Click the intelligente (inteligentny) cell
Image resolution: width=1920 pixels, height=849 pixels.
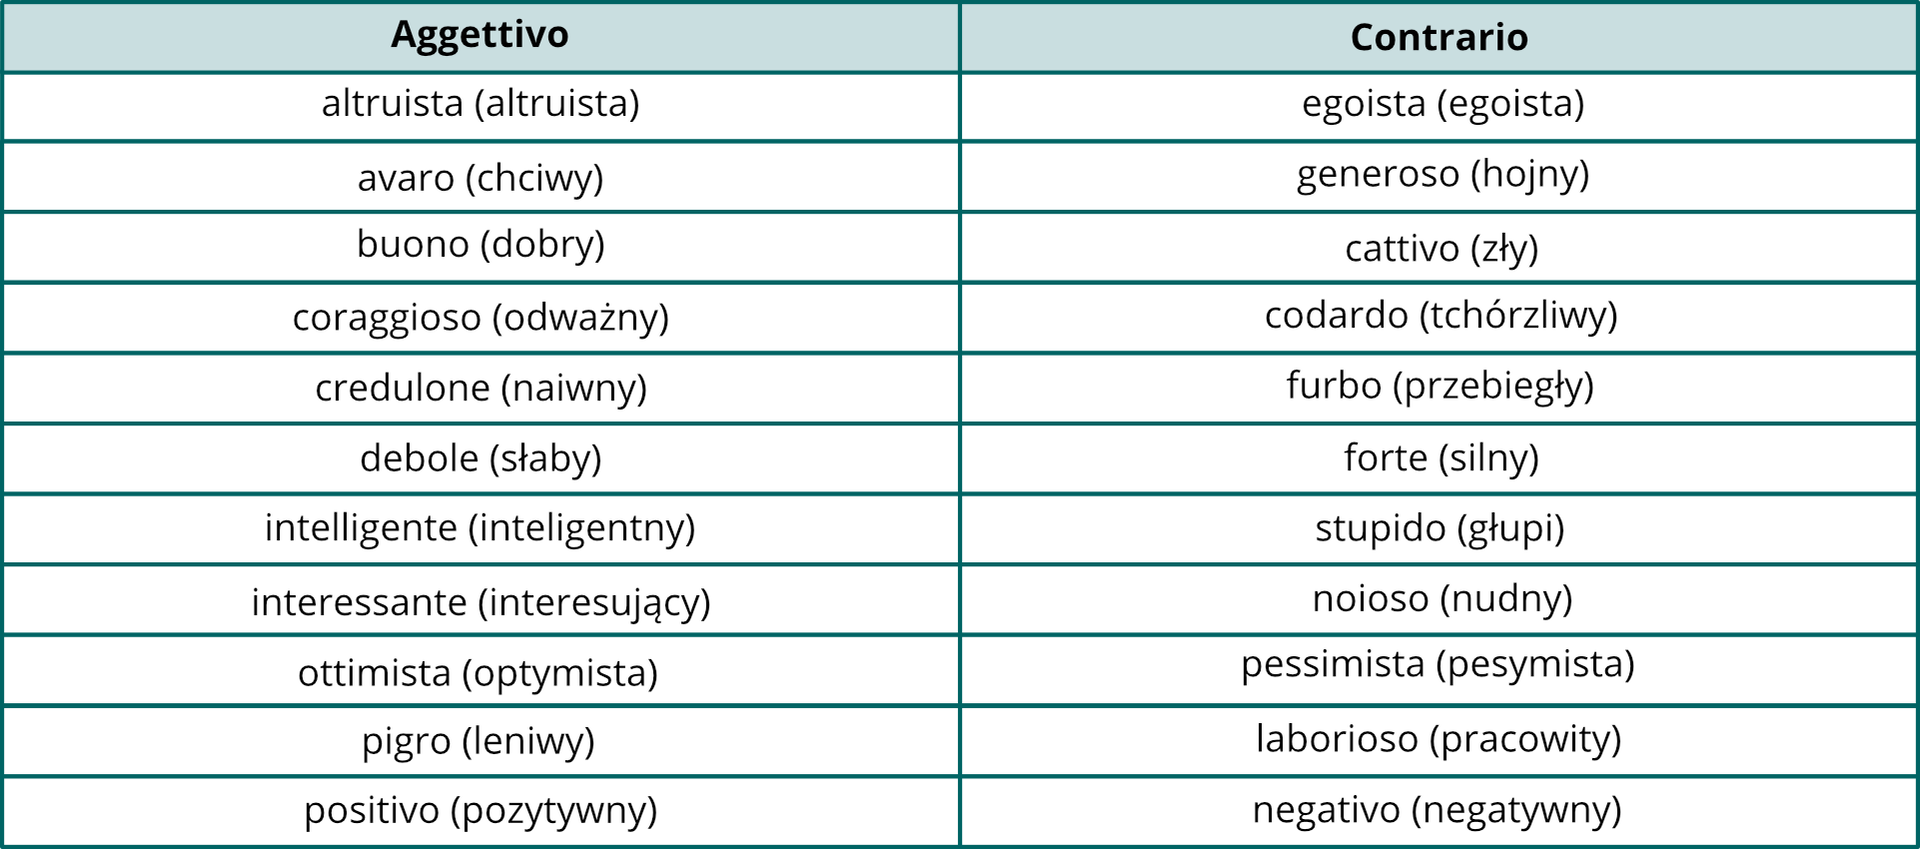coord(480,528)
